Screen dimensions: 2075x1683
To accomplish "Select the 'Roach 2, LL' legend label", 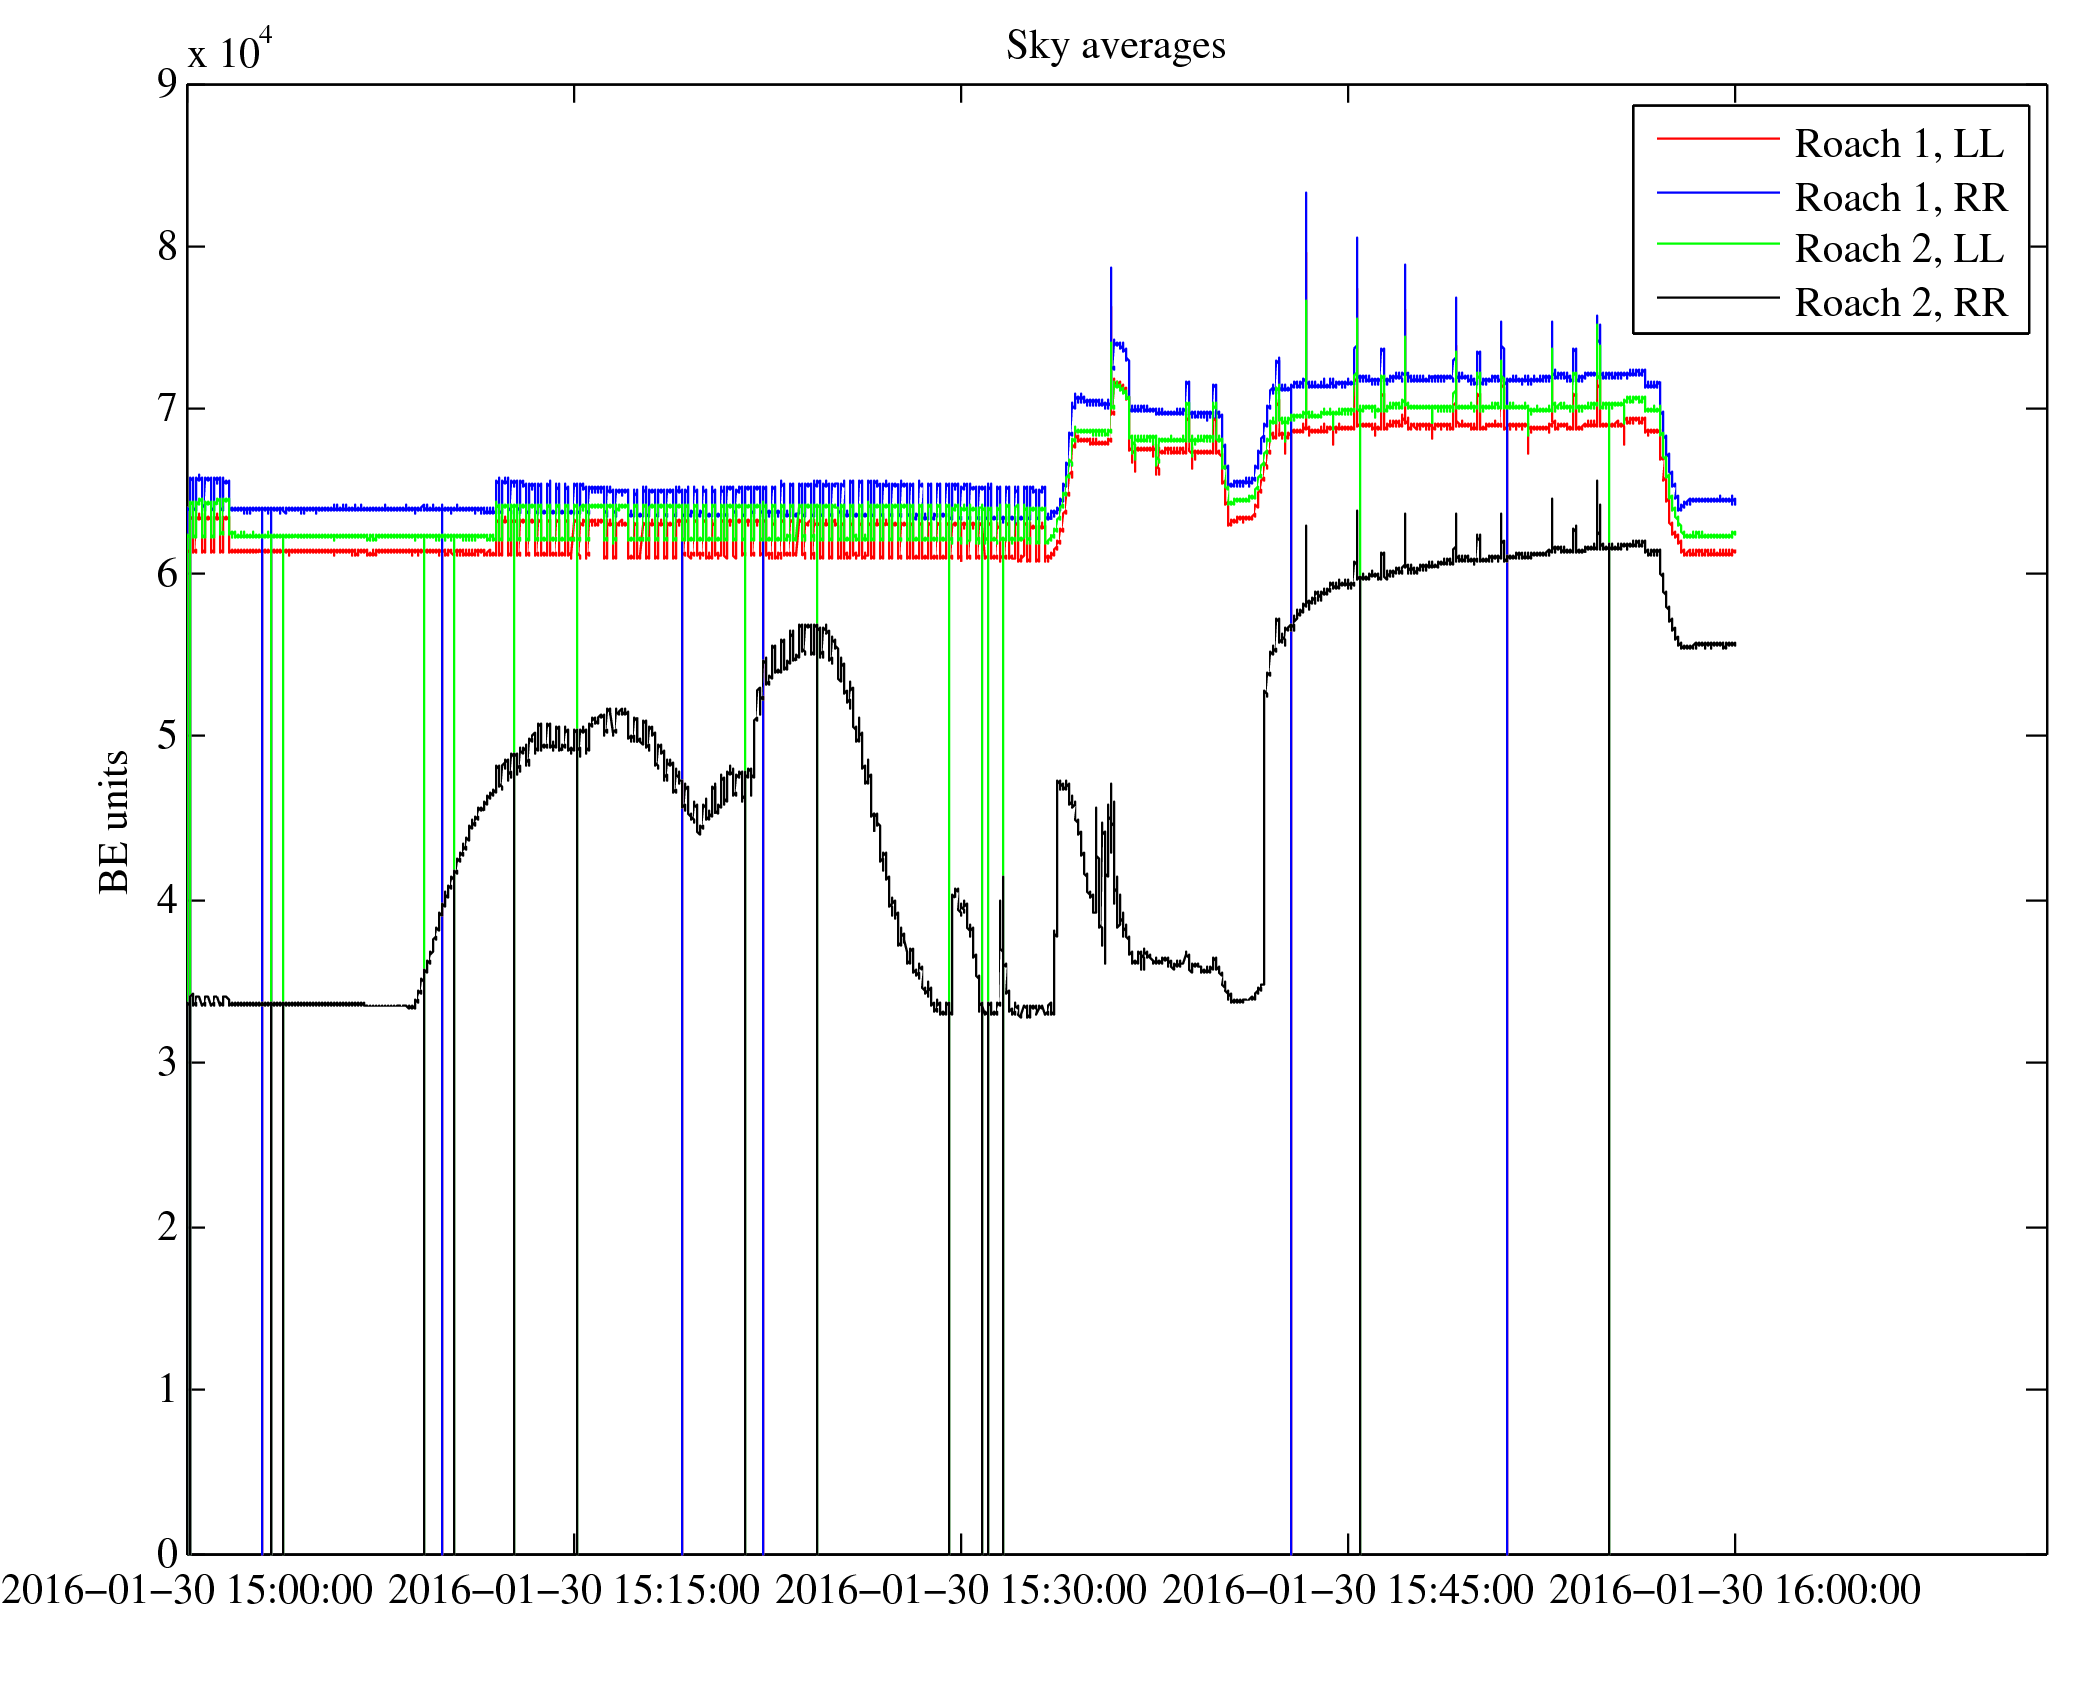I will click(1899, 249).
